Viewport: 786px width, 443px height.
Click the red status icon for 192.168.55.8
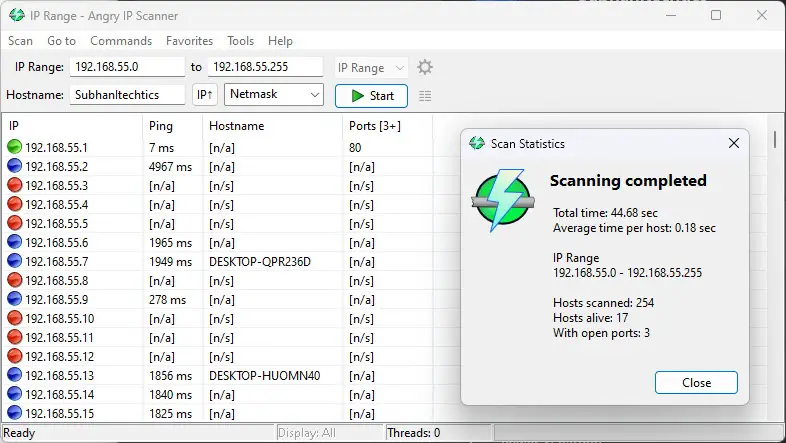[15, 280]
